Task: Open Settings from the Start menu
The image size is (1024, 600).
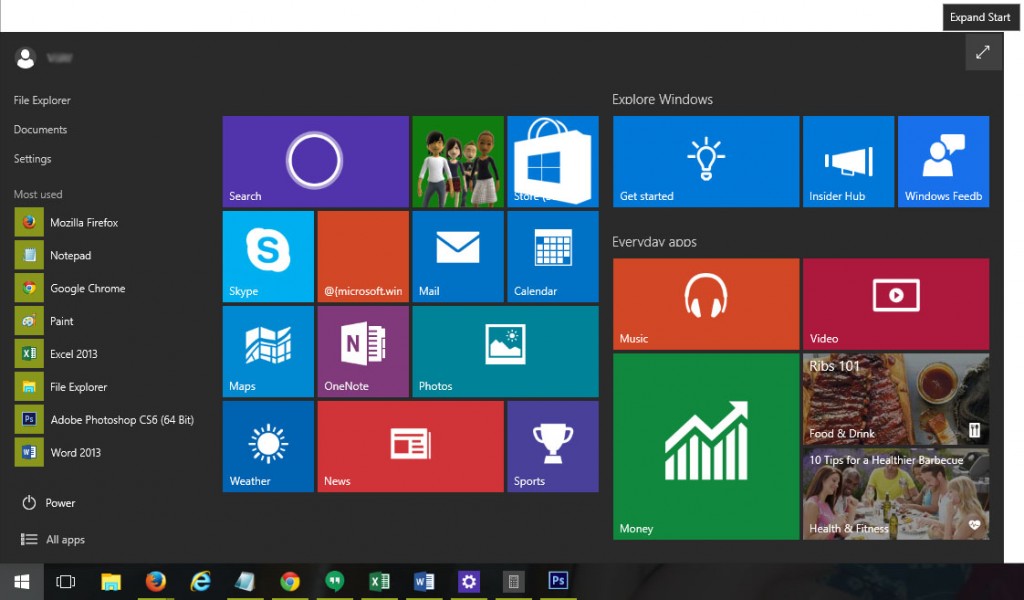Action: pos(32,159)
